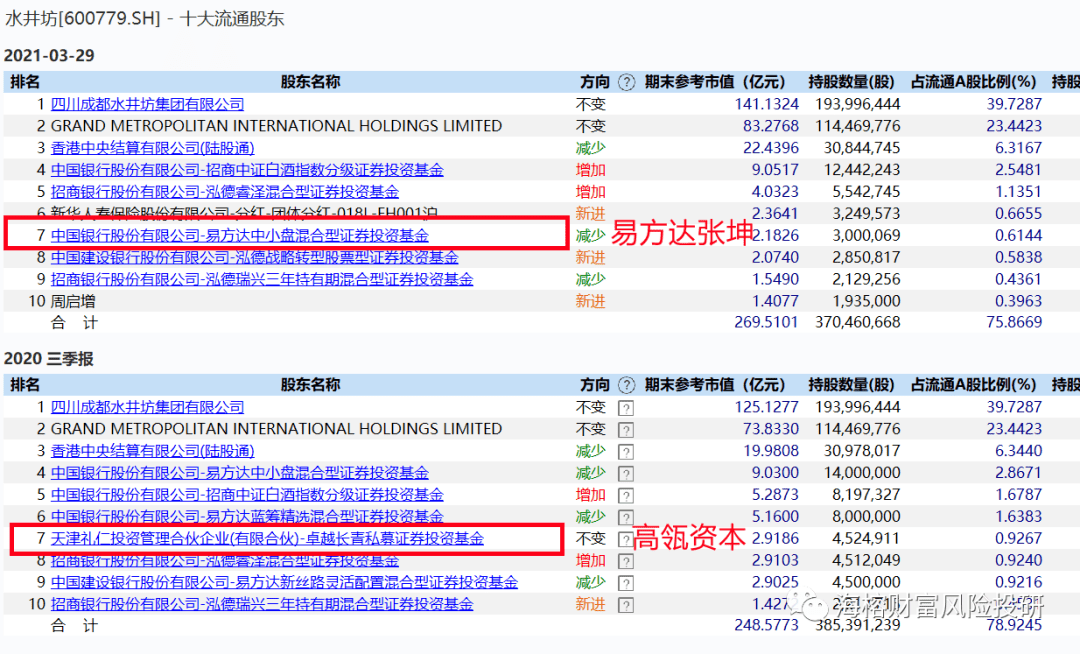This screenshot has width=1080, height=654.
Task: Click the question mark icon in the 四川成都水井坊集团 row of 2020 三季报
Action: click(x=625, y=408)
